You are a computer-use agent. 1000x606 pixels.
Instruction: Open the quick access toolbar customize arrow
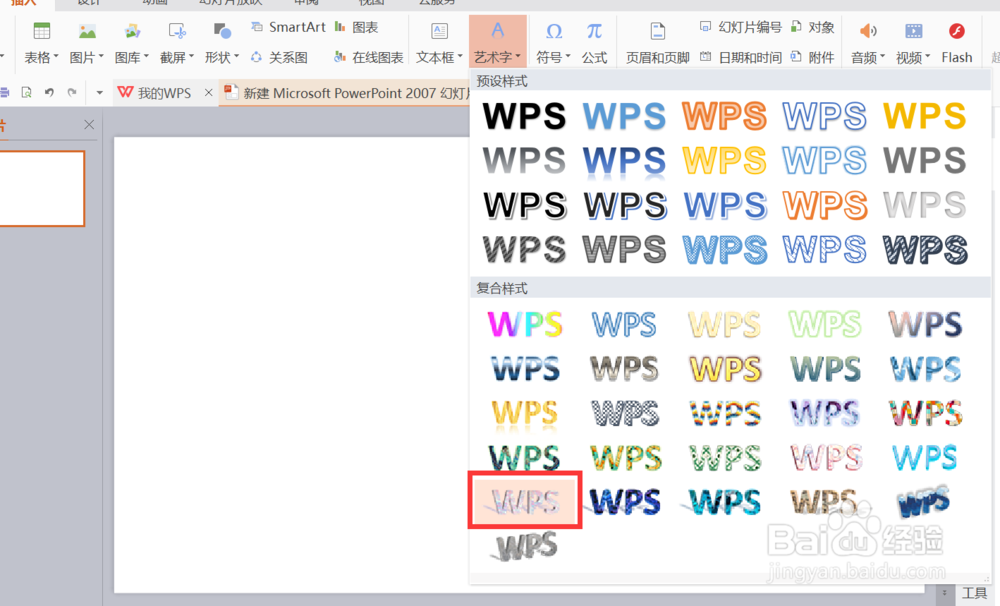point(99,93)
